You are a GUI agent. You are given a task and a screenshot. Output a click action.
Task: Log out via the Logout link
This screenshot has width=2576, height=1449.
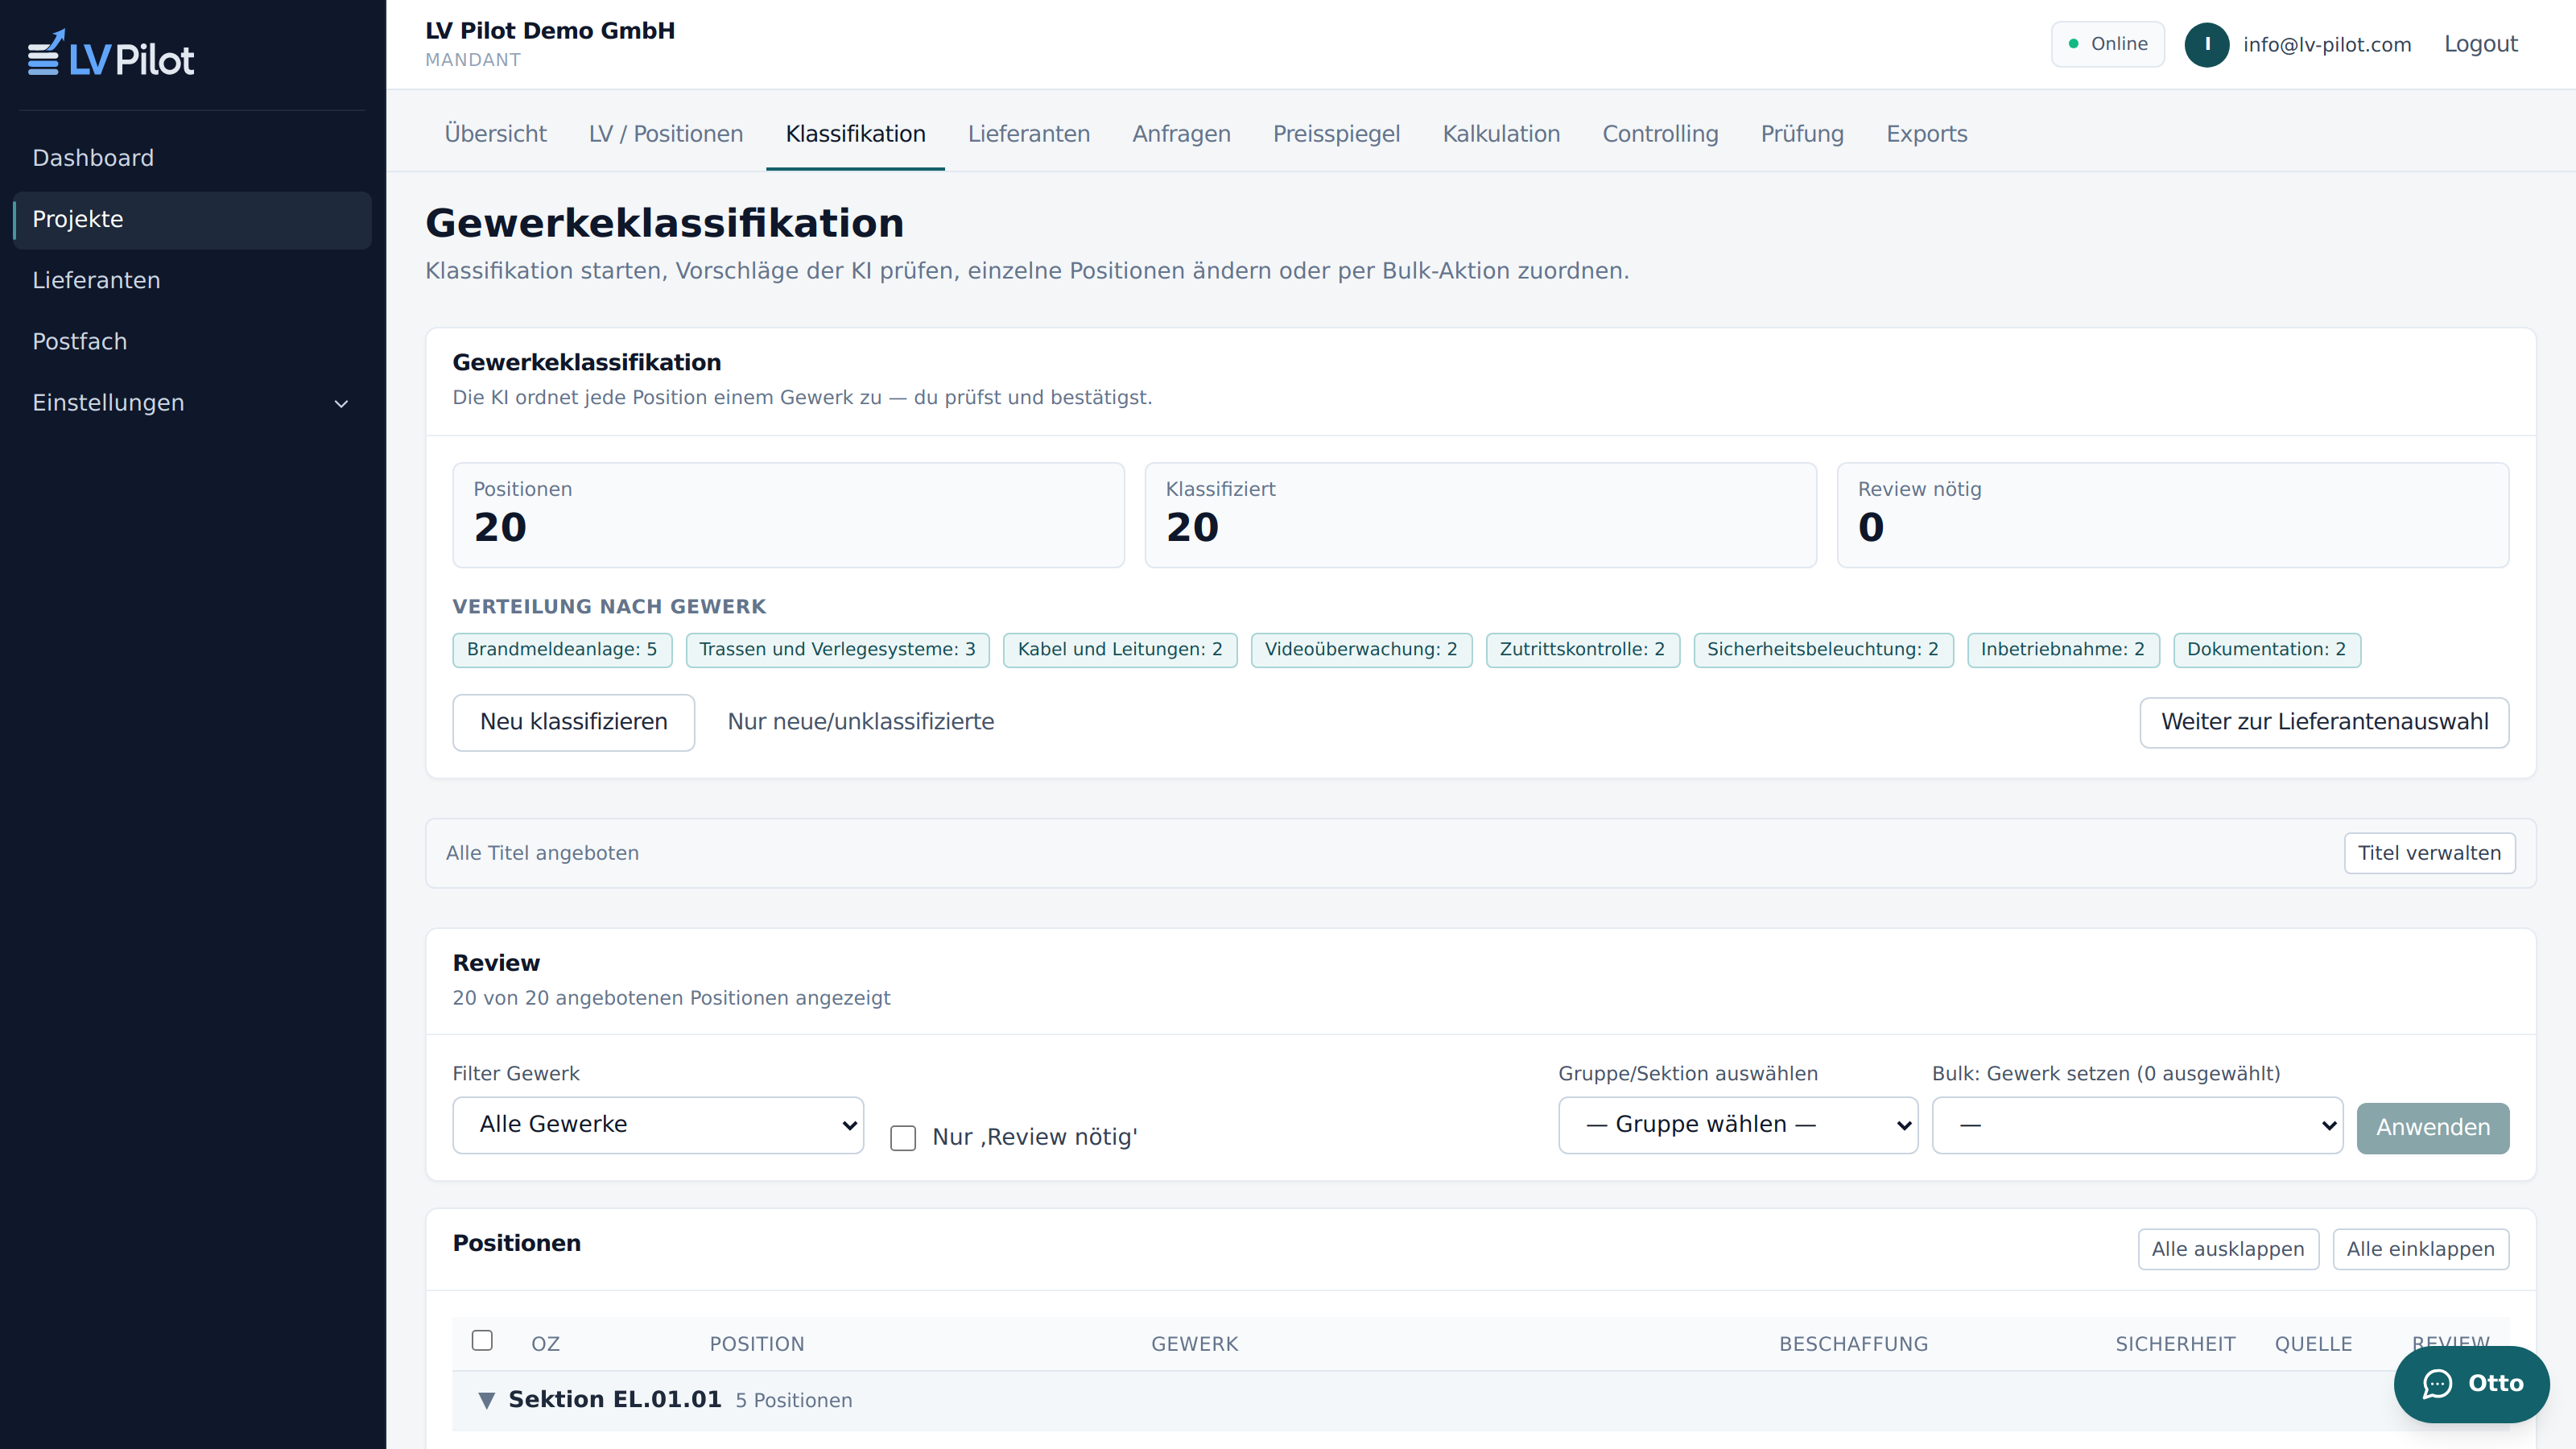pyautogui.click(x=2480, y=44)
